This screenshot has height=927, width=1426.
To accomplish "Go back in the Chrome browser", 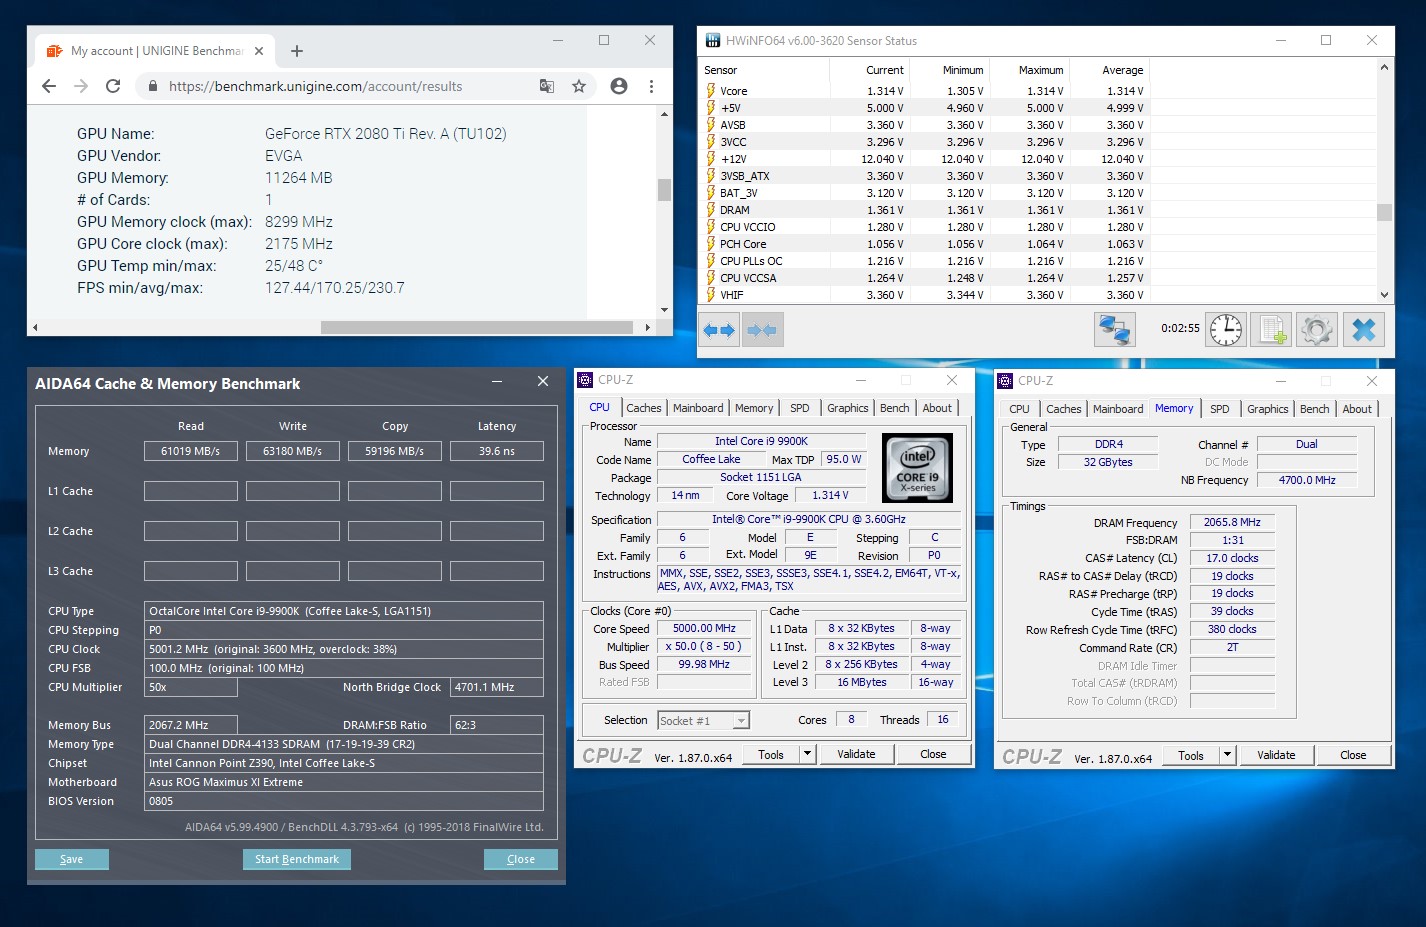I will pos(49,86).
